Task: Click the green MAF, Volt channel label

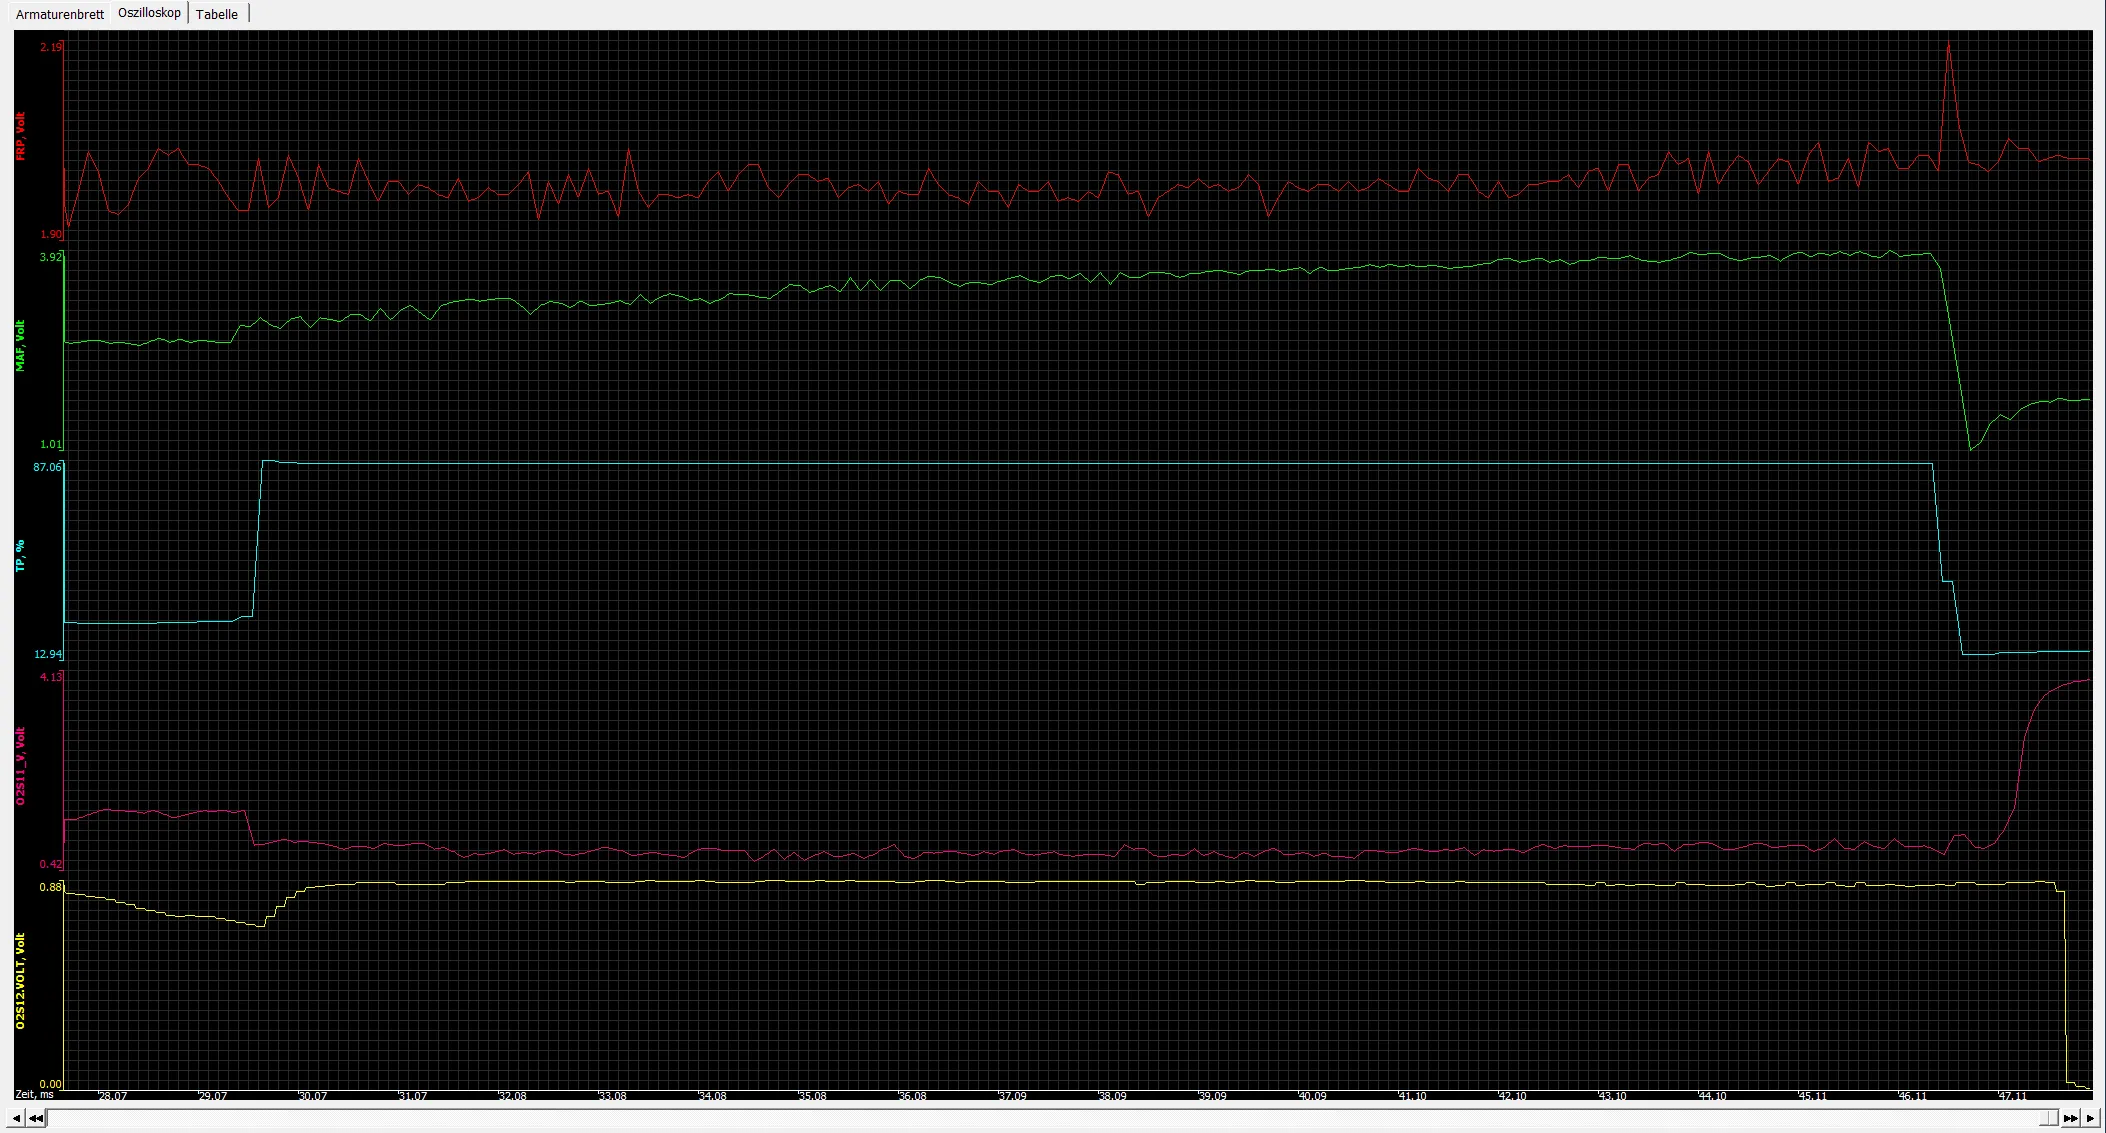Action: click(x=20, y=346)
